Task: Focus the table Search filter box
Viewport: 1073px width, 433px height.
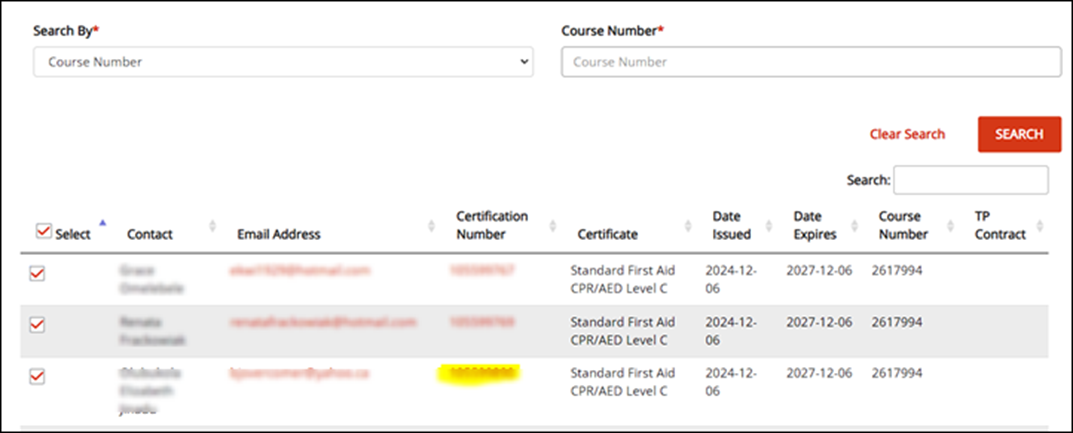Action: pyautogui.click(x=970, y=180)
